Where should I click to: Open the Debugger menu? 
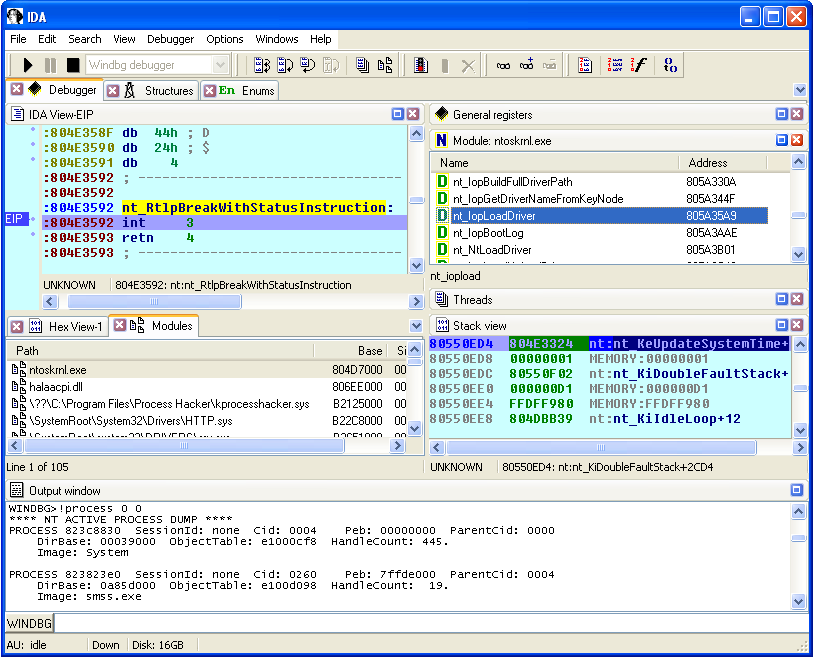(170, 39)
